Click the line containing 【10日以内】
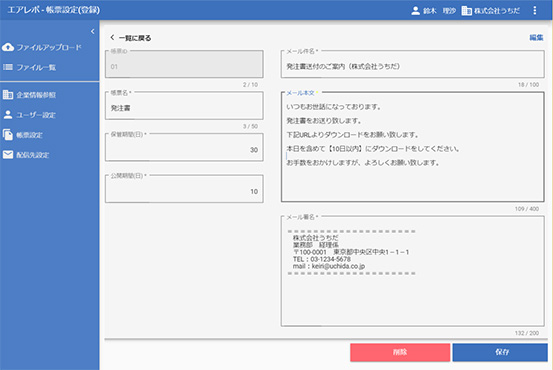This screenshot has height=370, width=553. [373, 149]
